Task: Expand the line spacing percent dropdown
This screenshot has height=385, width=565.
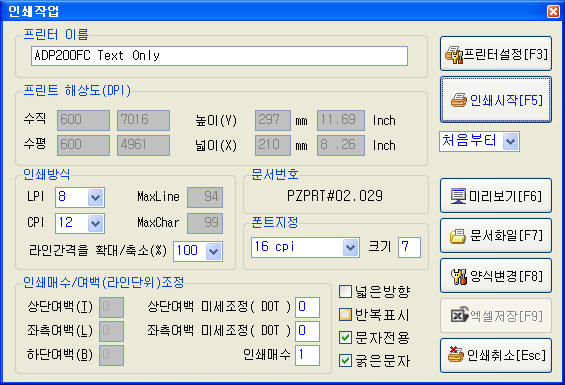Action: pos(213,251)
